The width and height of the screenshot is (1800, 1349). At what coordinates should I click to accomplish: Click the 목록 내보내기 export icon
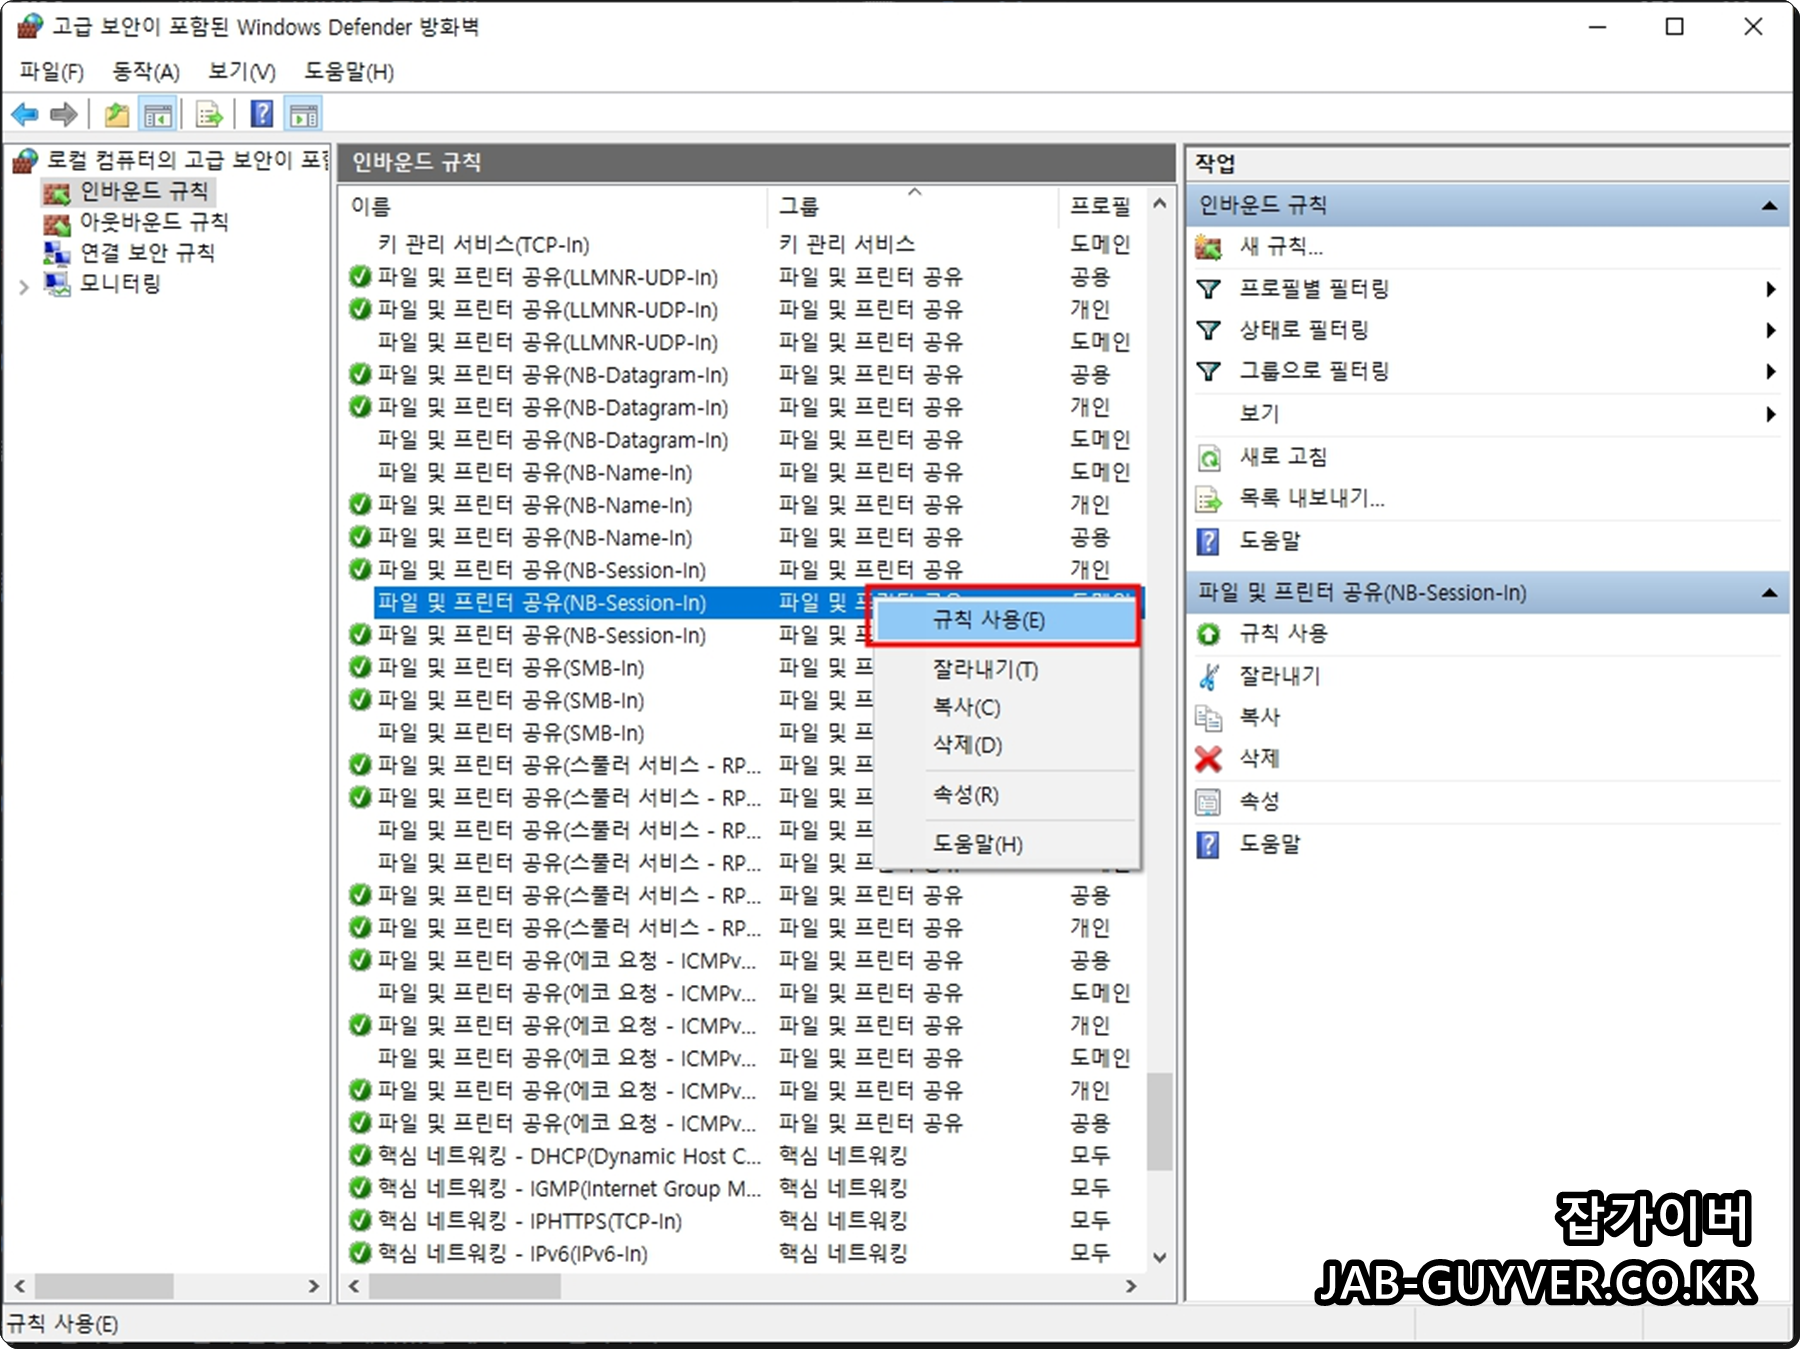1209,499
